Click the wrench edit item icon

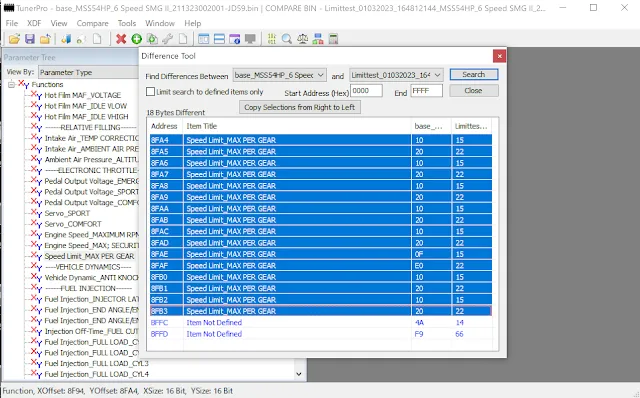coord(167,39)
